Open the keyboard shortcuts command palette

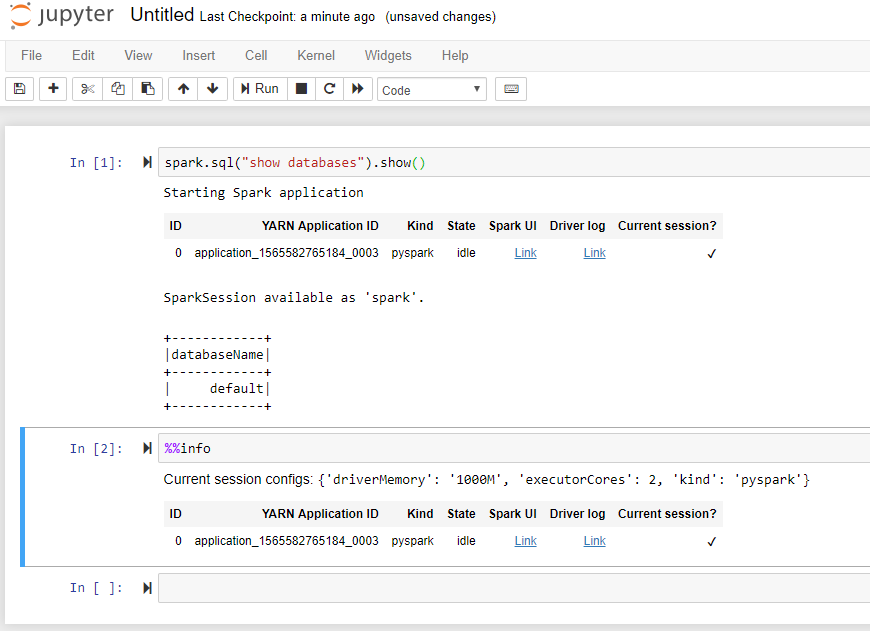point(510,88)
